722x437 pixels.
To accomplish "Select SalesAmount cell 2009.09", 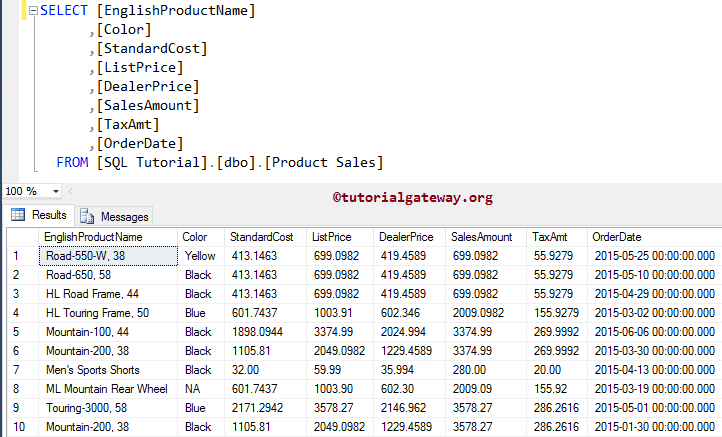I will point(486,389).
